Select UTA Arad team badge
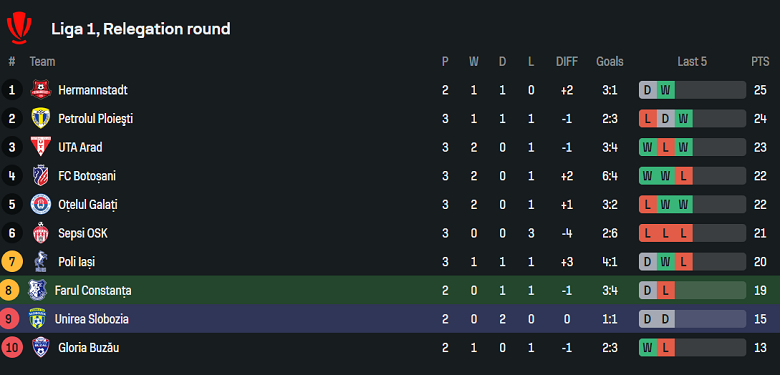Screen dimensions: 780x375 point(40,147)
